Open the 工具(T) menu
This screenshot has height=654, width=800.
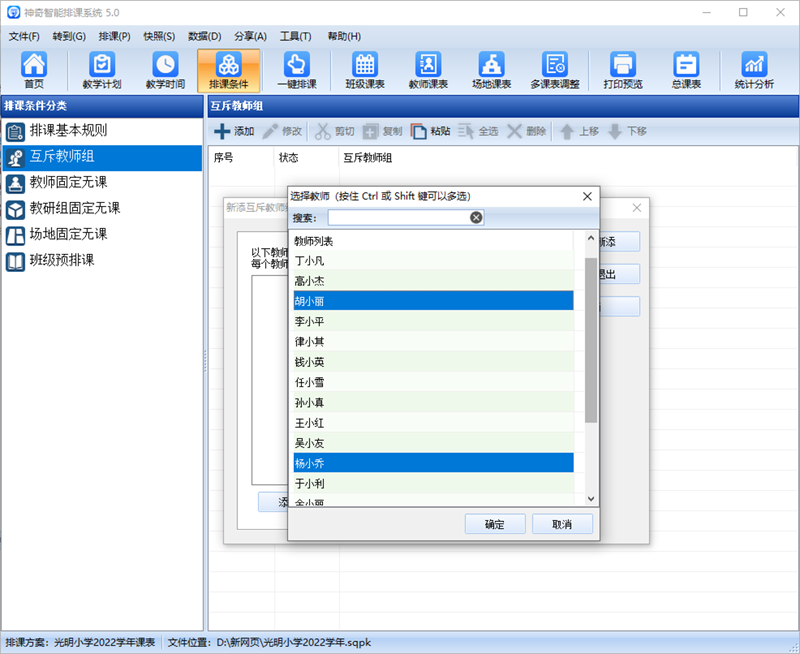pos(295,37)
